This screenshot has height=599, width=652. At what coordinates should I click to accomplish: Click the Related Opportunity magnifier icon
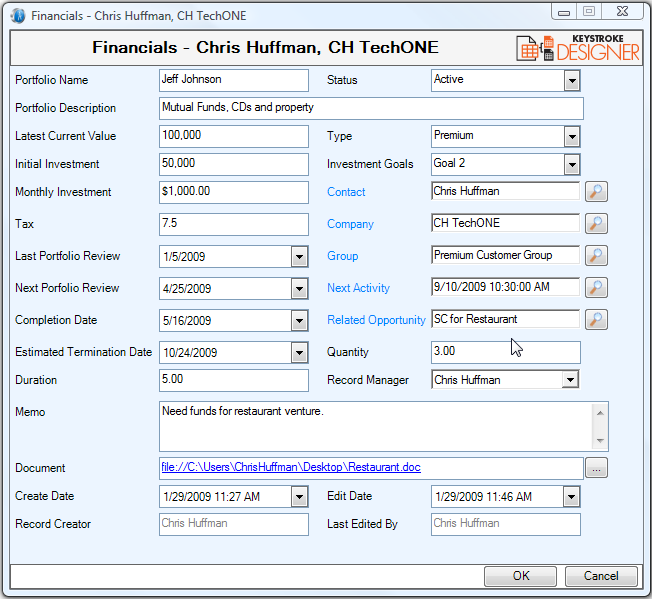click(596, 320)
